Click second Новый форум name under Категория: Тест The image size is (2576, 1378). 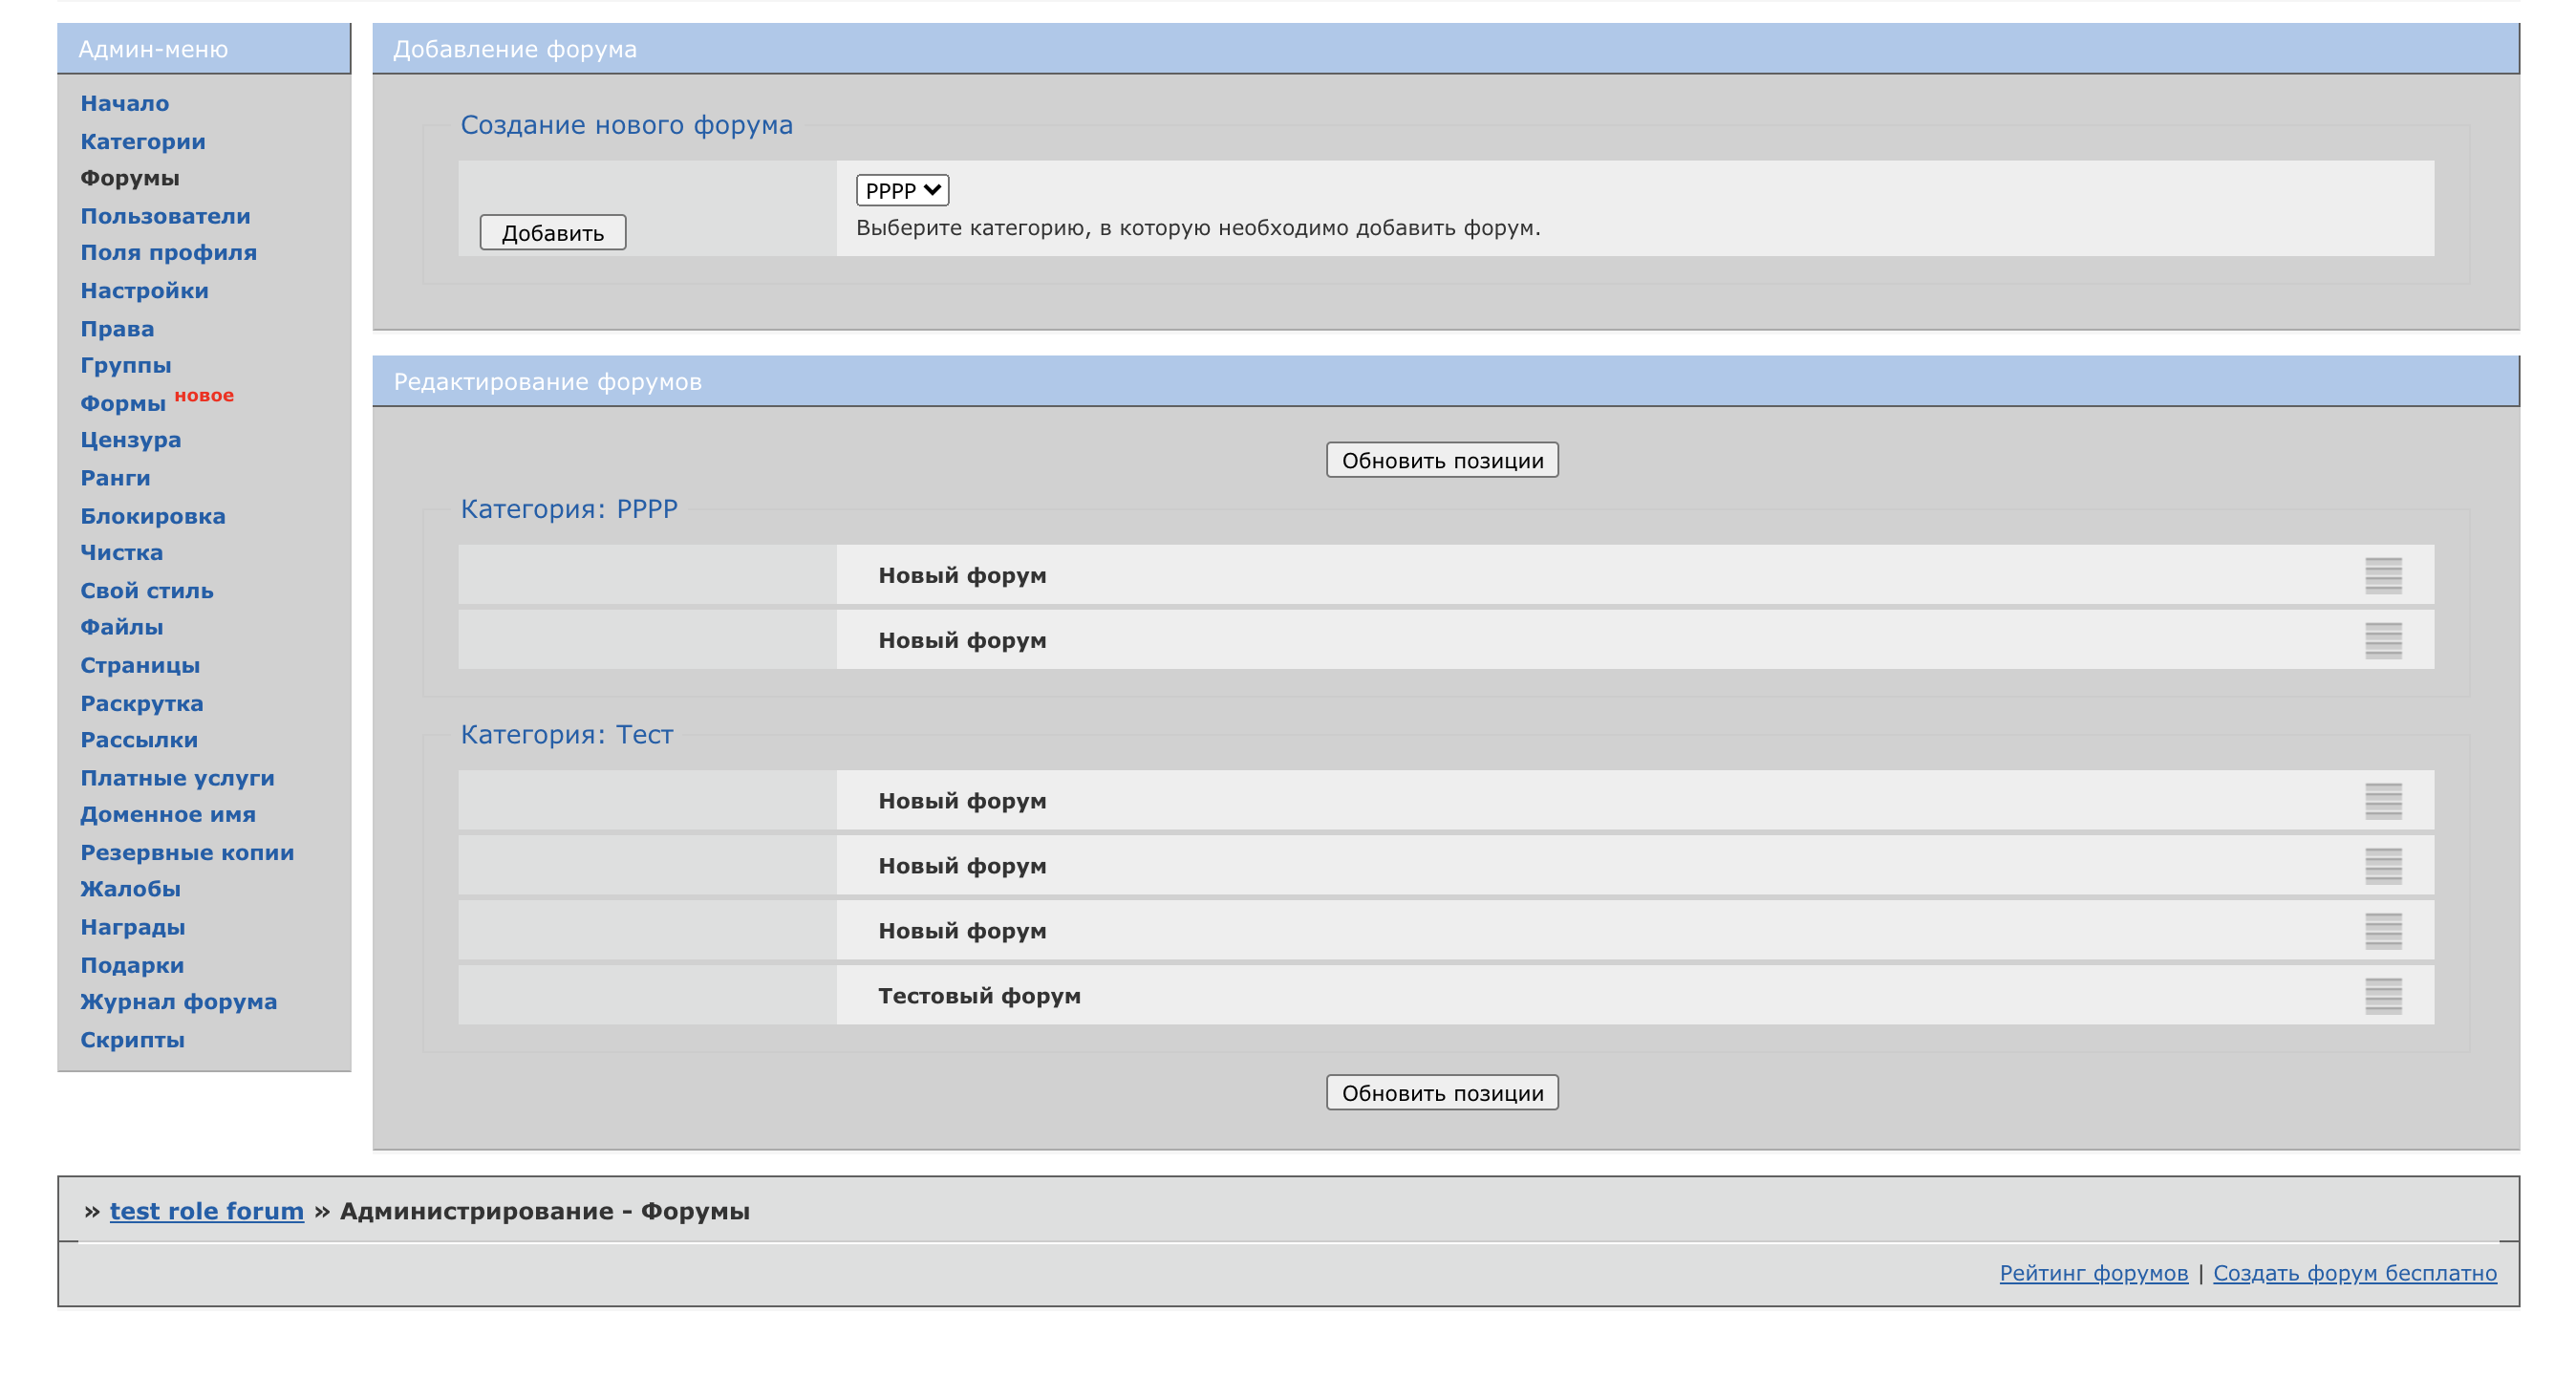(x=962, y=866)
